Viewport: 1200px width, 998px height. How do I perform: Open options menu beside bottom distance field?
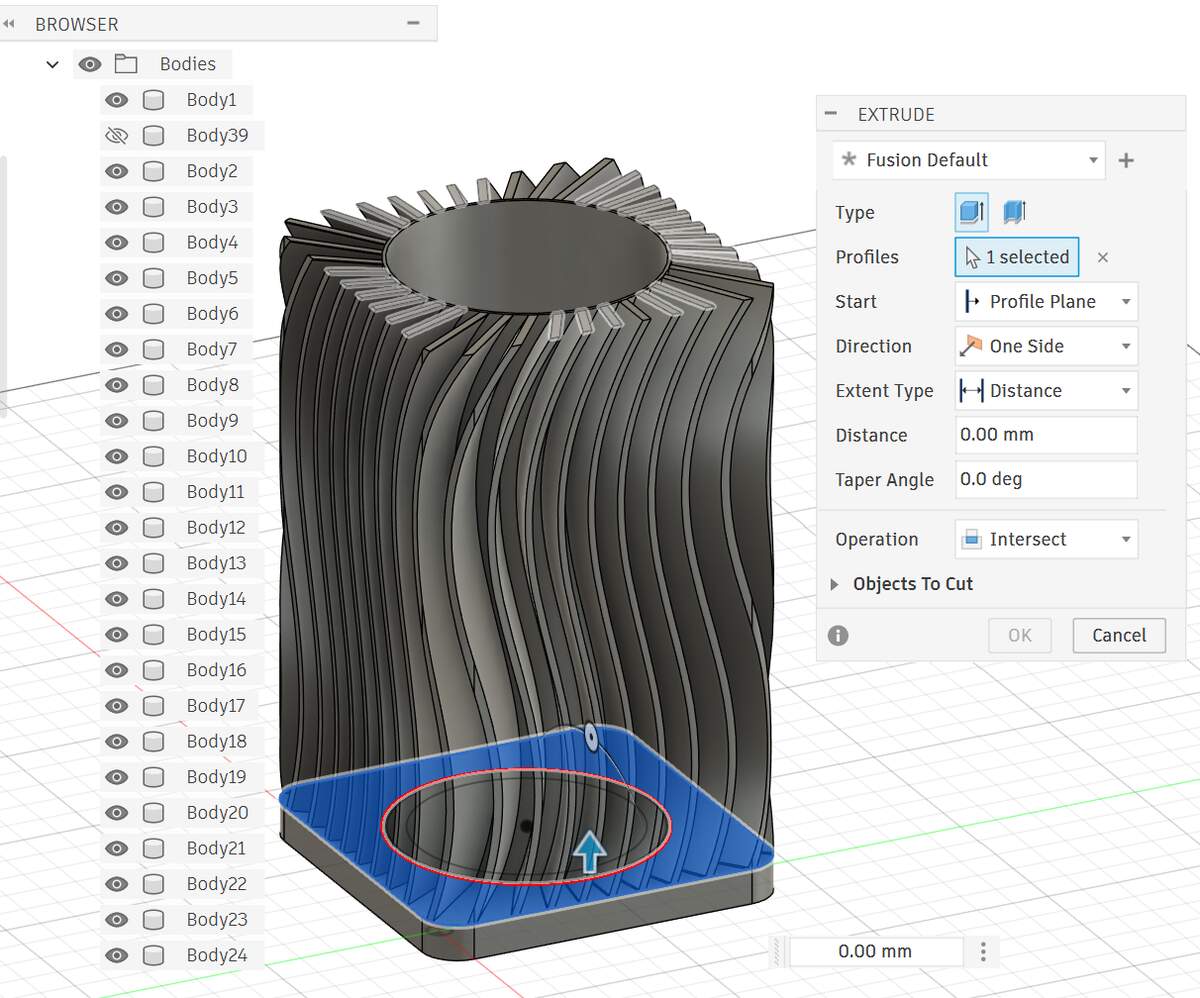[983, 951]
